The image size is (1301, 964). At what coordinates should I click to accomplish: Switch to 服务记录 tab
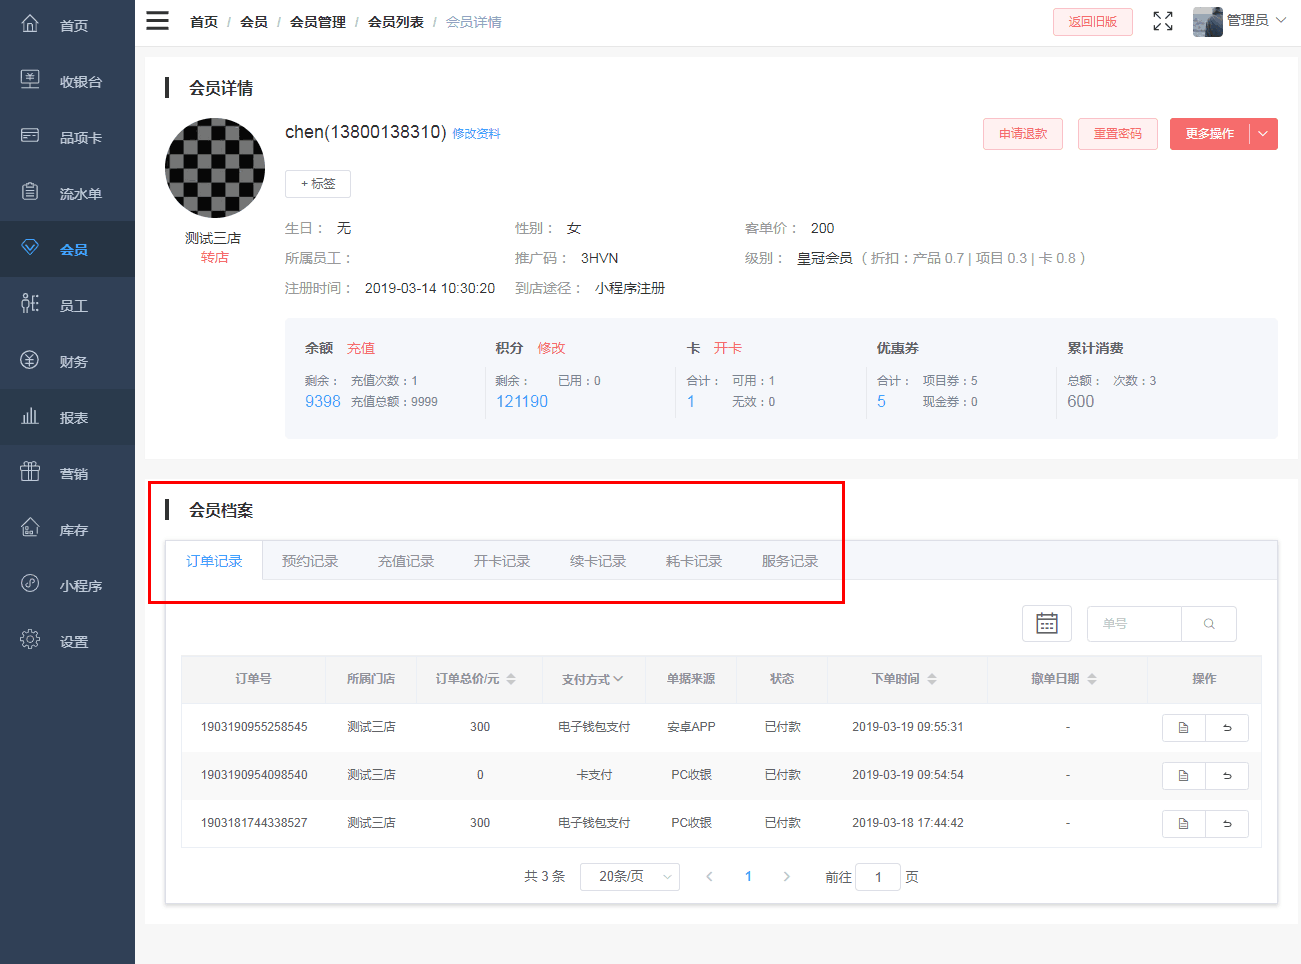tap(790, 561)
